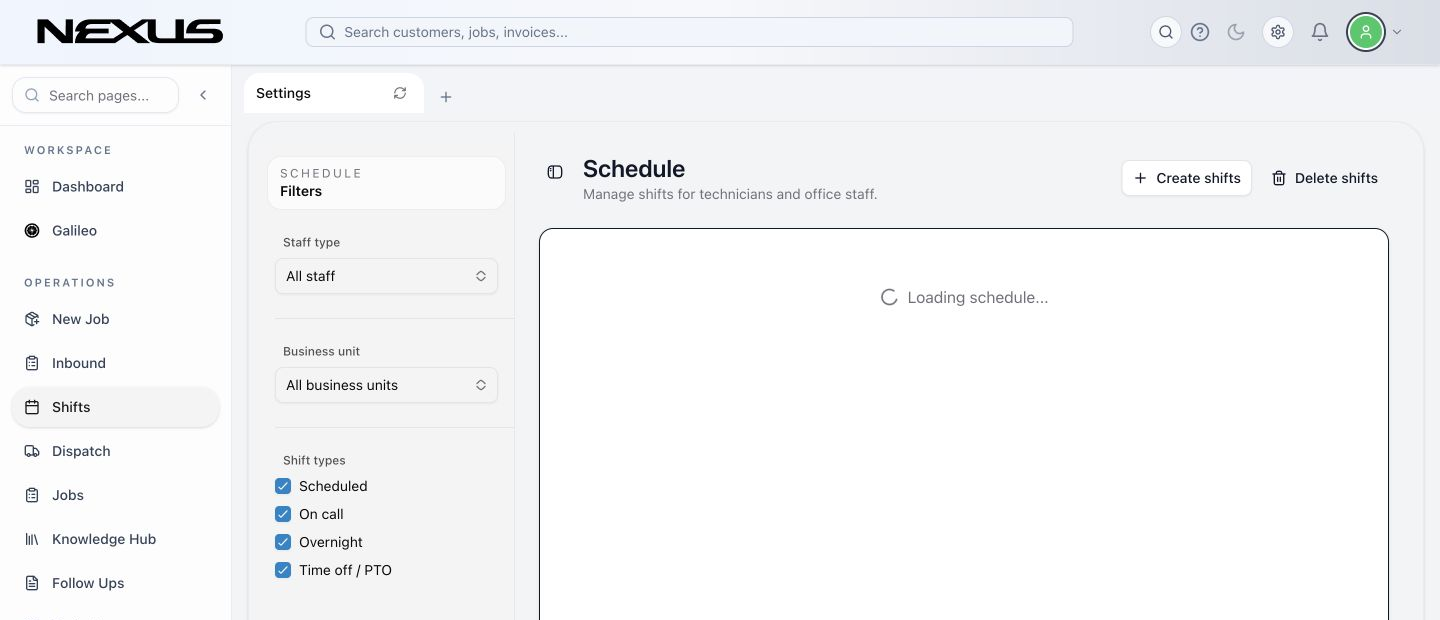Collapse the sidebar with the chevron

[x=203, y=95]
